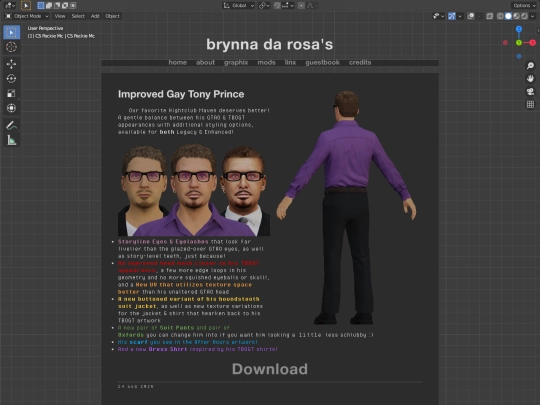The height and width of the screenshot is (405, 540).
Task: Click the red X axis gizmo handle
Action: [533, 43]
